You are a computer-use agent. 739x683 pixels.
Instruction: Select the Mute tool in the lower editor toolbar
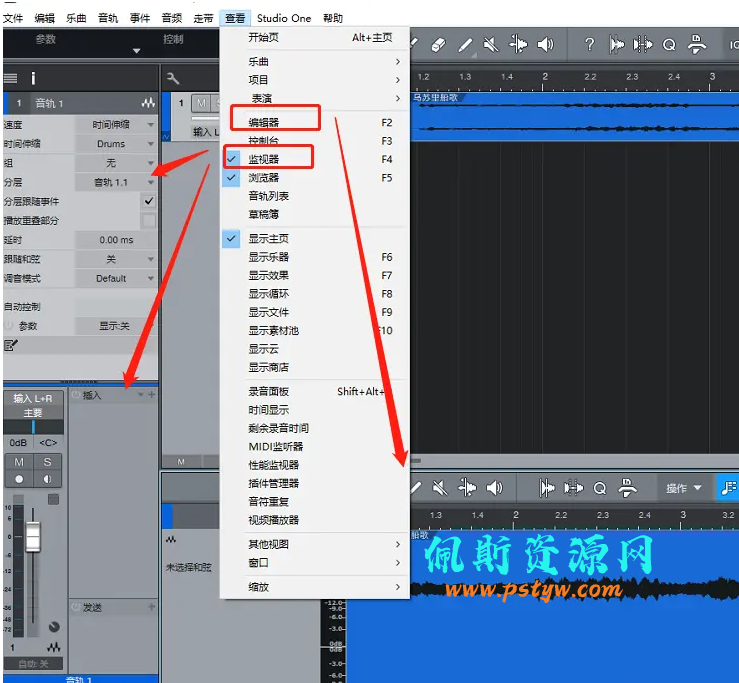coord(440,488)
